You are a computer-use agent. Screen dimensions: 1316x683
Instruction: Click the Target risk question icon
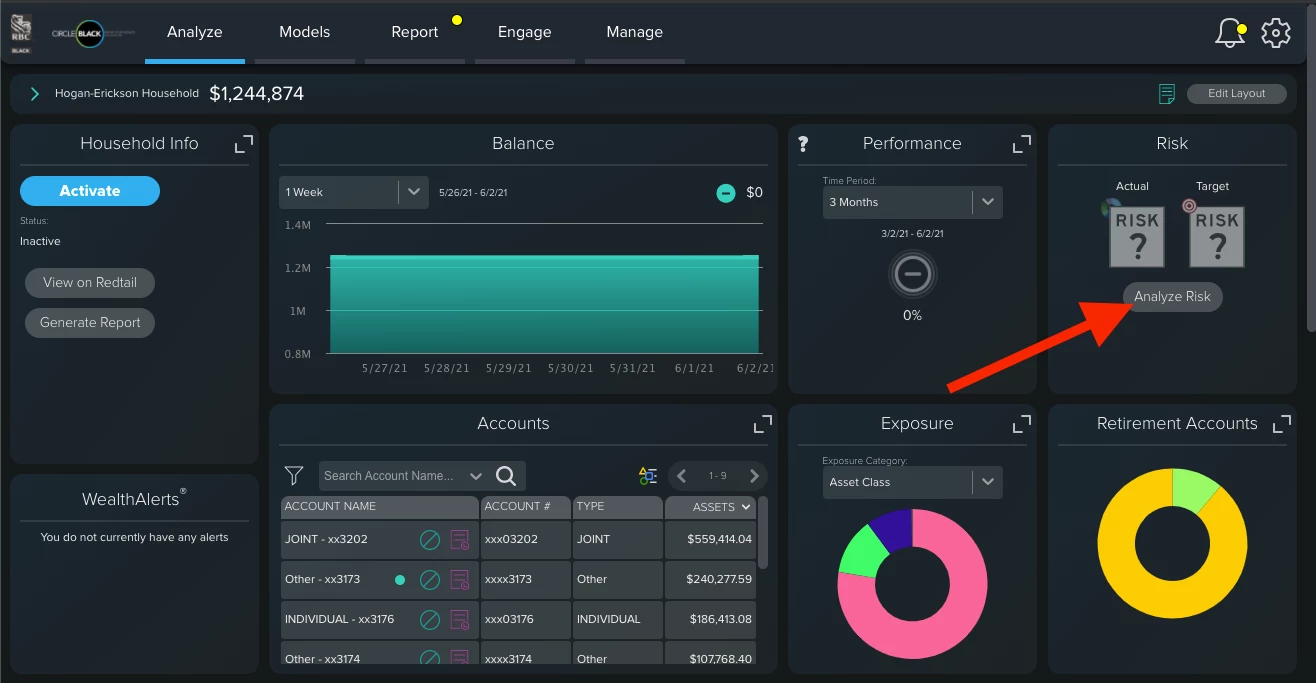point(1217,237)
